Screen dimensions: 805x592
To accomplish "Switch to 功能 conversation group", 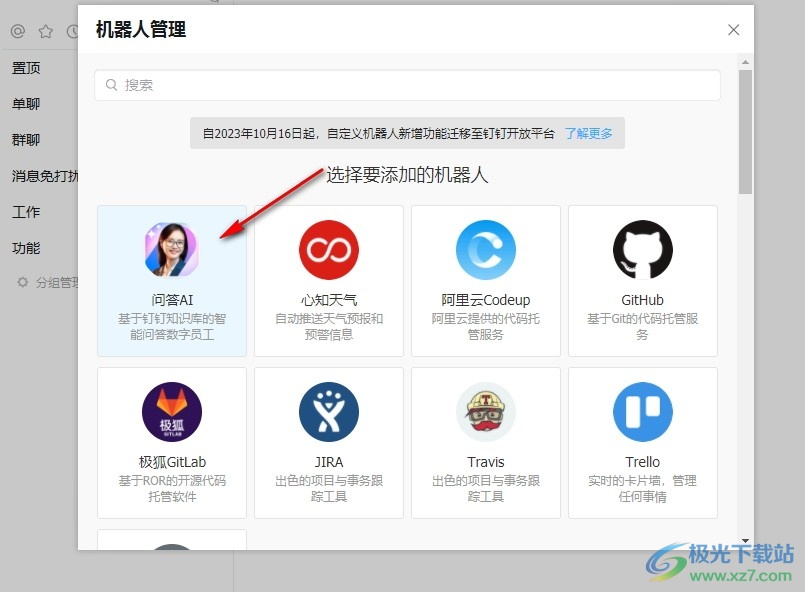I will [x=26, y=248].
